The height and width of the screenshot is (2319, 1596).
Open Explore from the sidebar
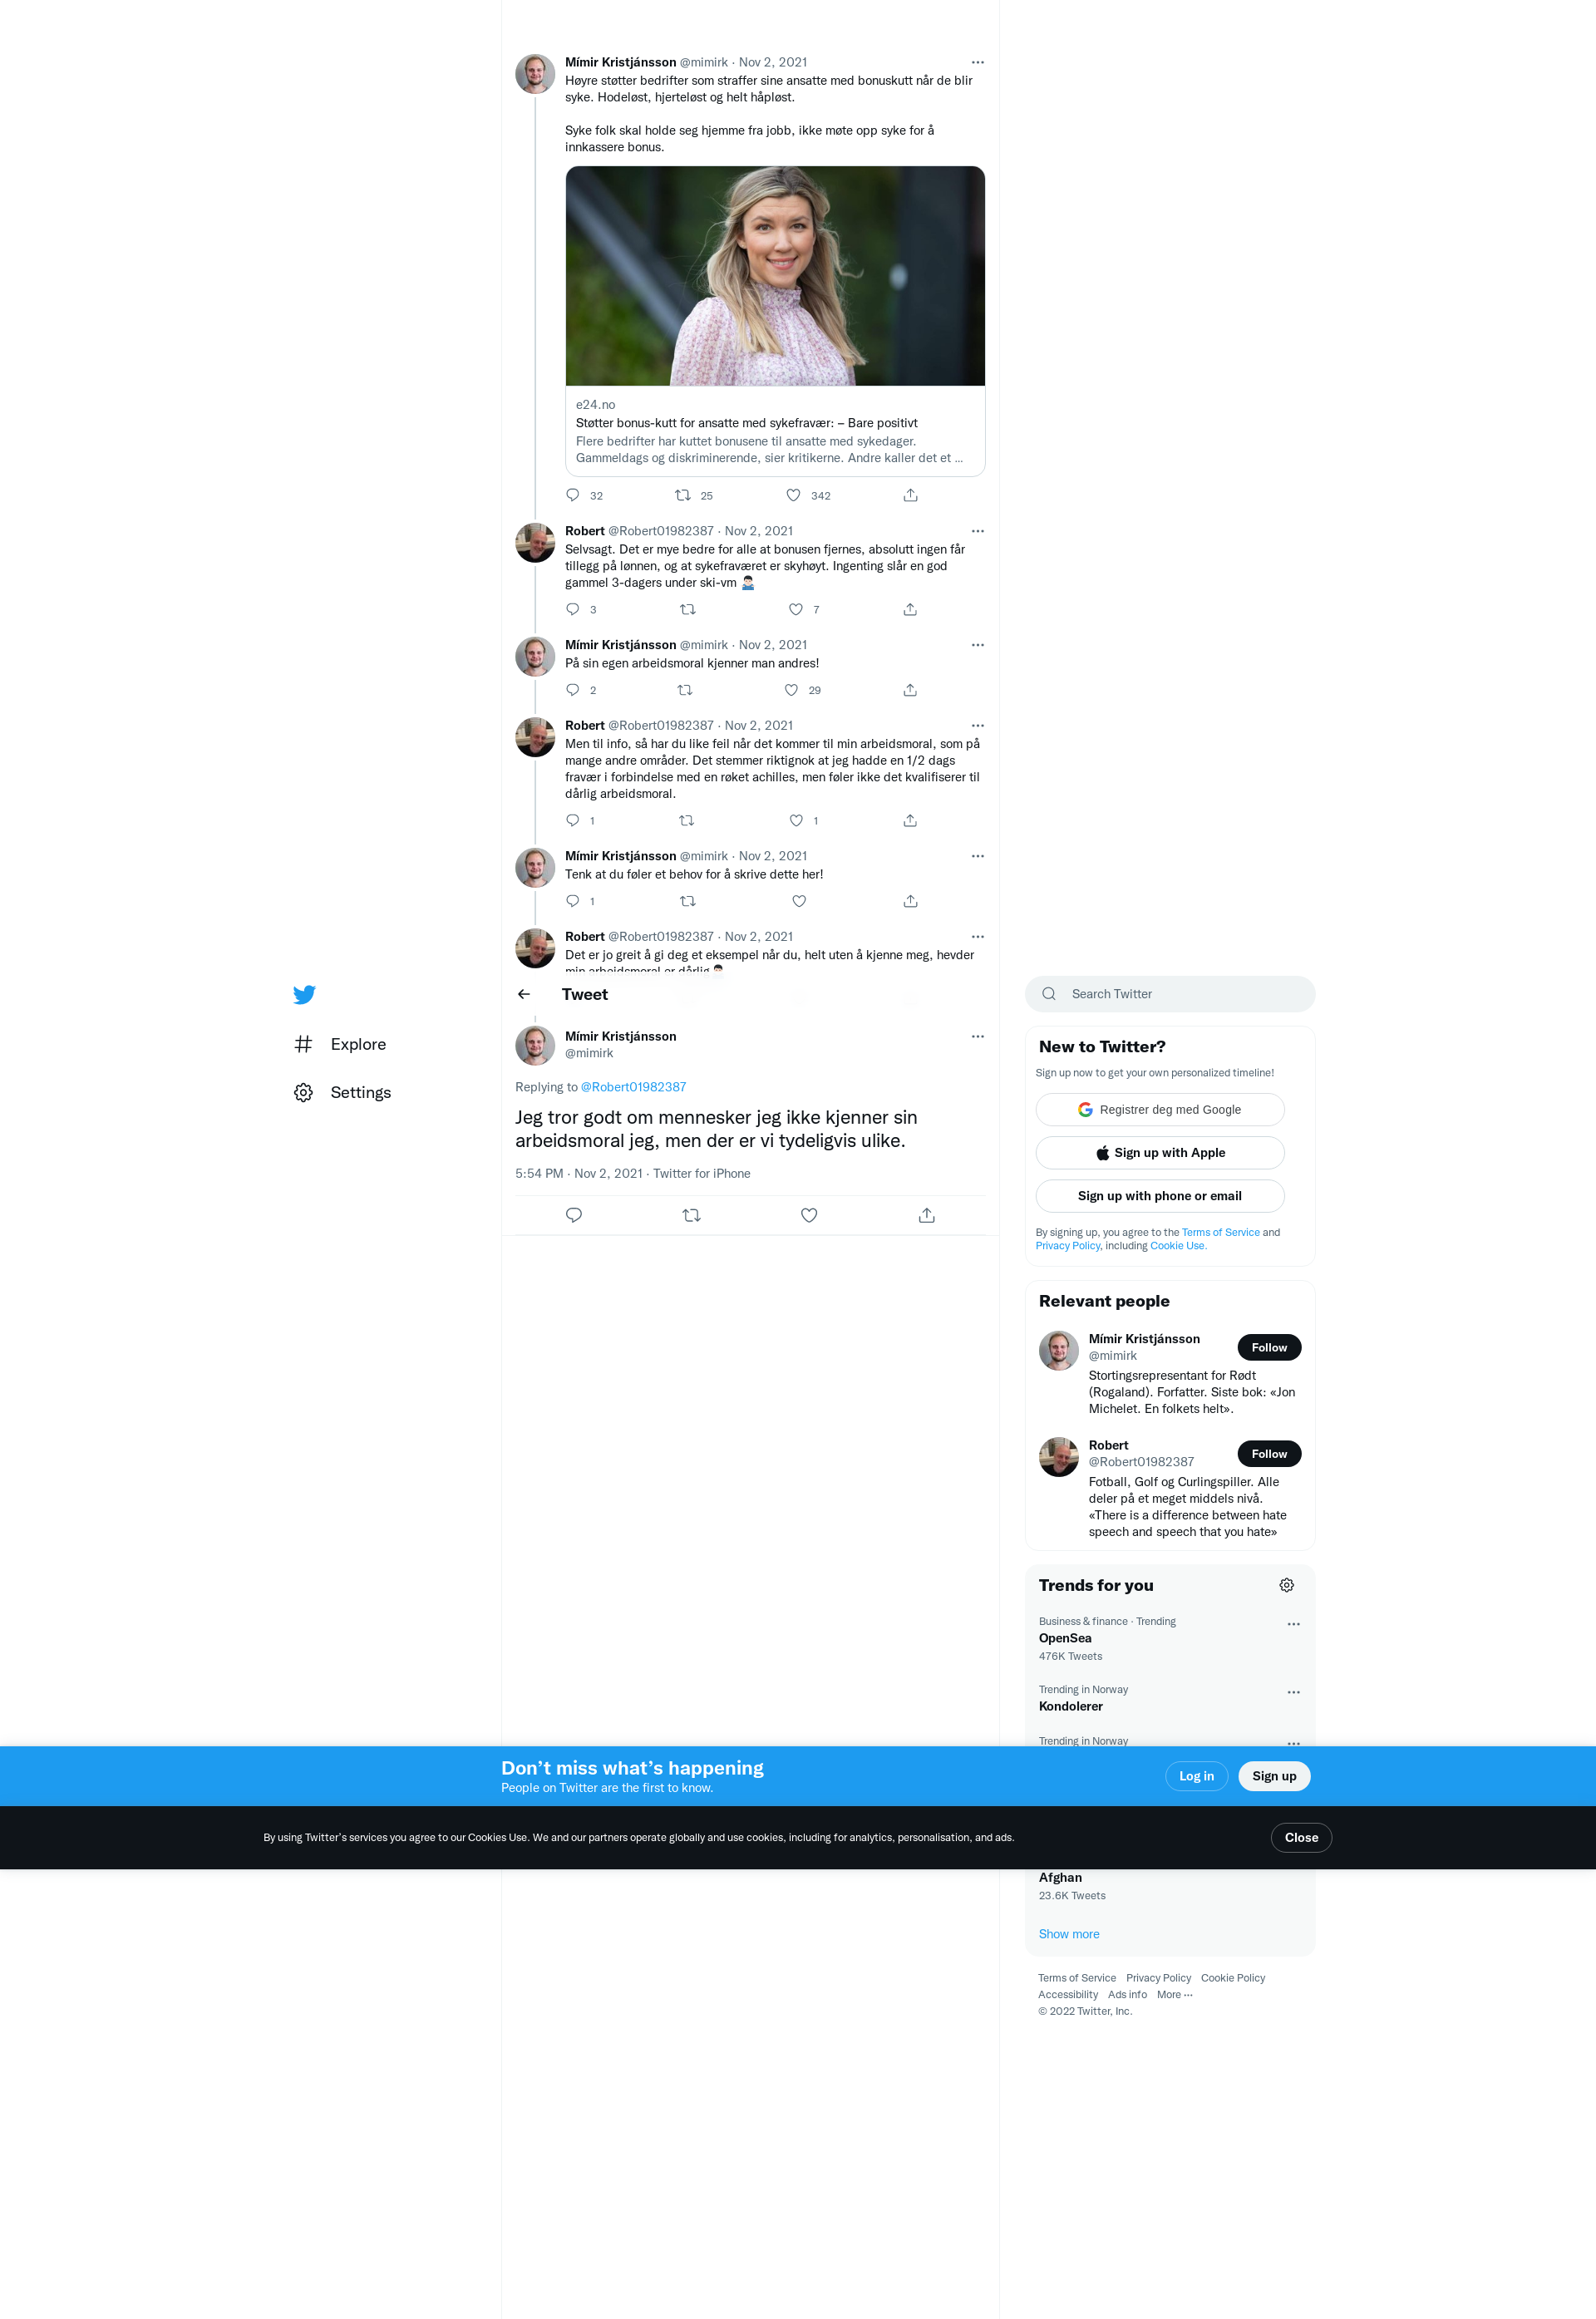point(340,1044)
